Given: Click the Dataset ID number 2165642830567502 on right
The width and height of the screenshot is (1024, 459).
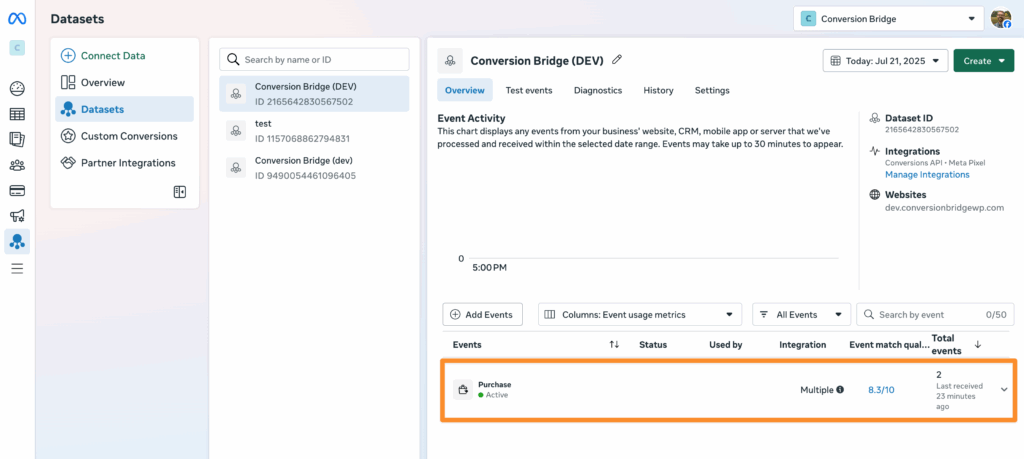Looking at the screenshot, I should pyautogui.click(x=921, y=129).
